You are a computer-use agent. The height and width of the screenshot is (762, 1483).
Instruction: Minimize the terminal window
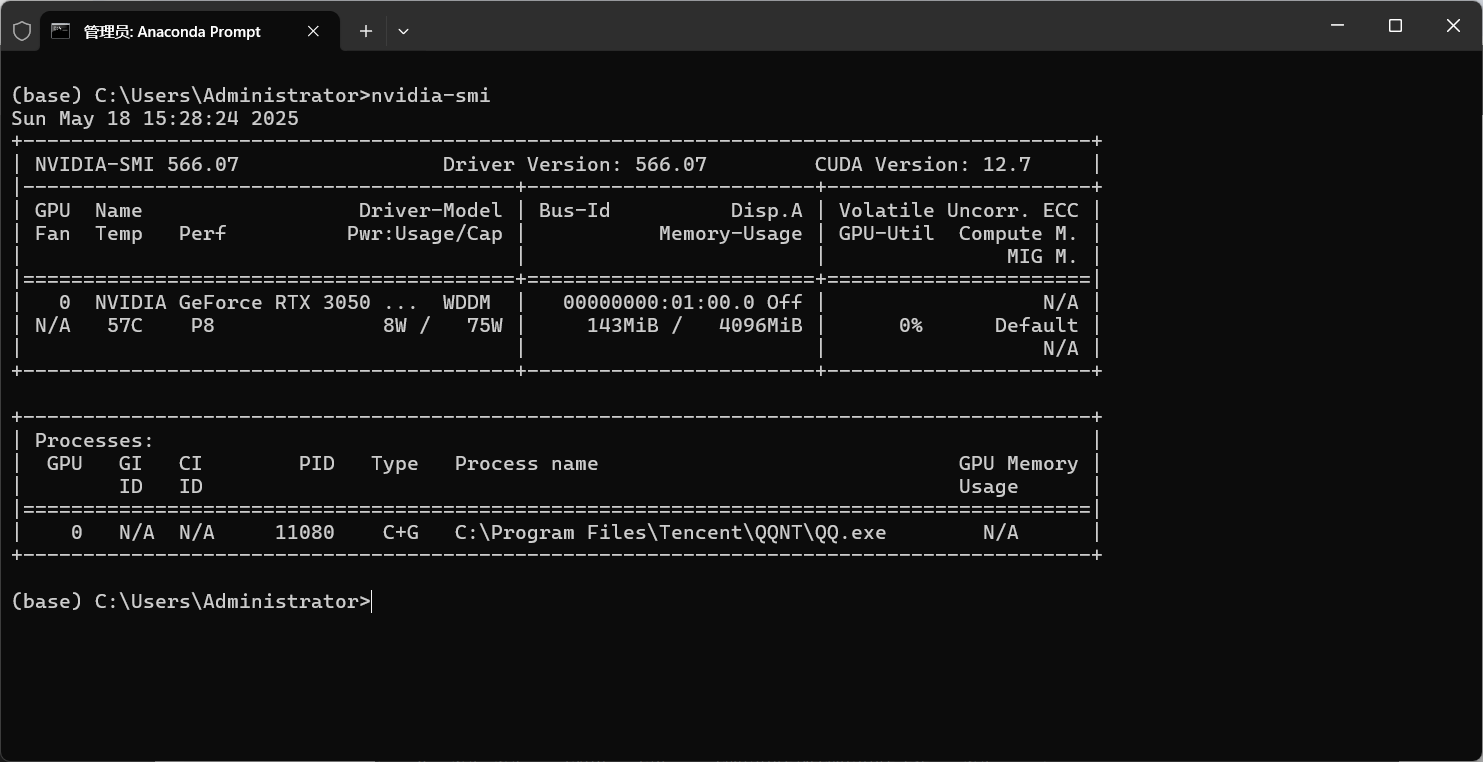(1338, 26)
